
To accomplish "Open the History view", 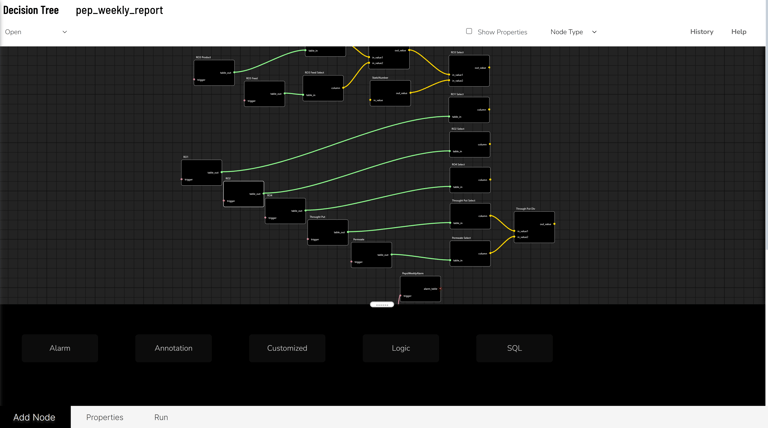I will tap(701, 32).
